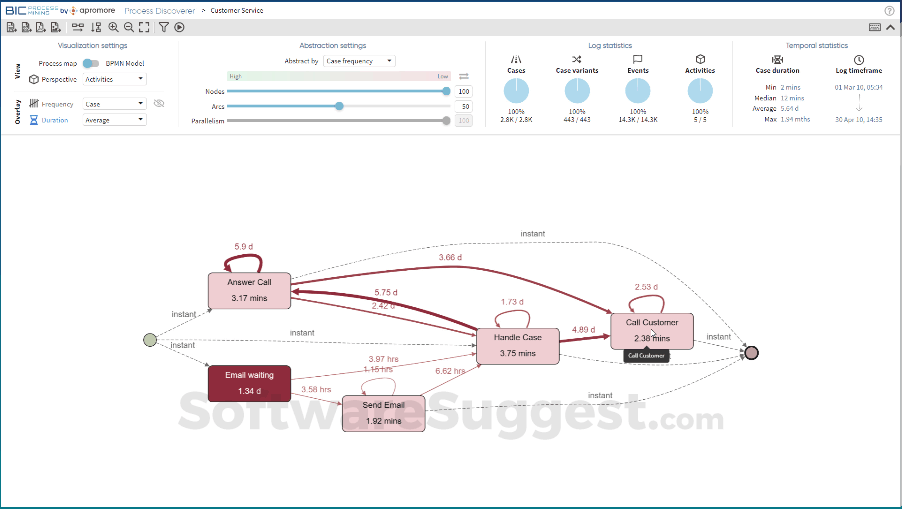Click the zoom in magnifier icon
This screenshot has width=902, height=509.
tap(113, 28)
